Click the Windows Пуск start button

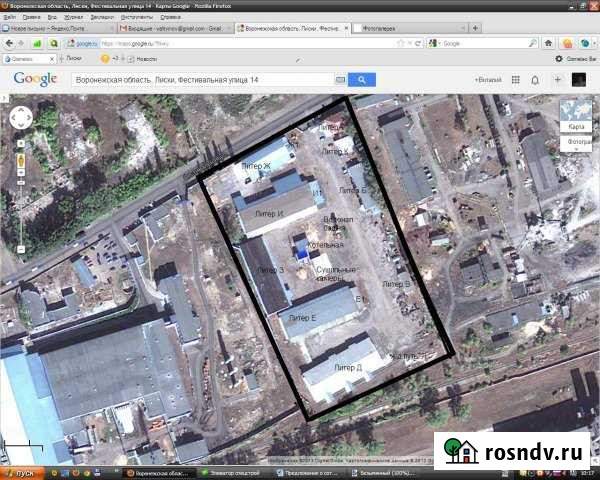pos(21,471)
